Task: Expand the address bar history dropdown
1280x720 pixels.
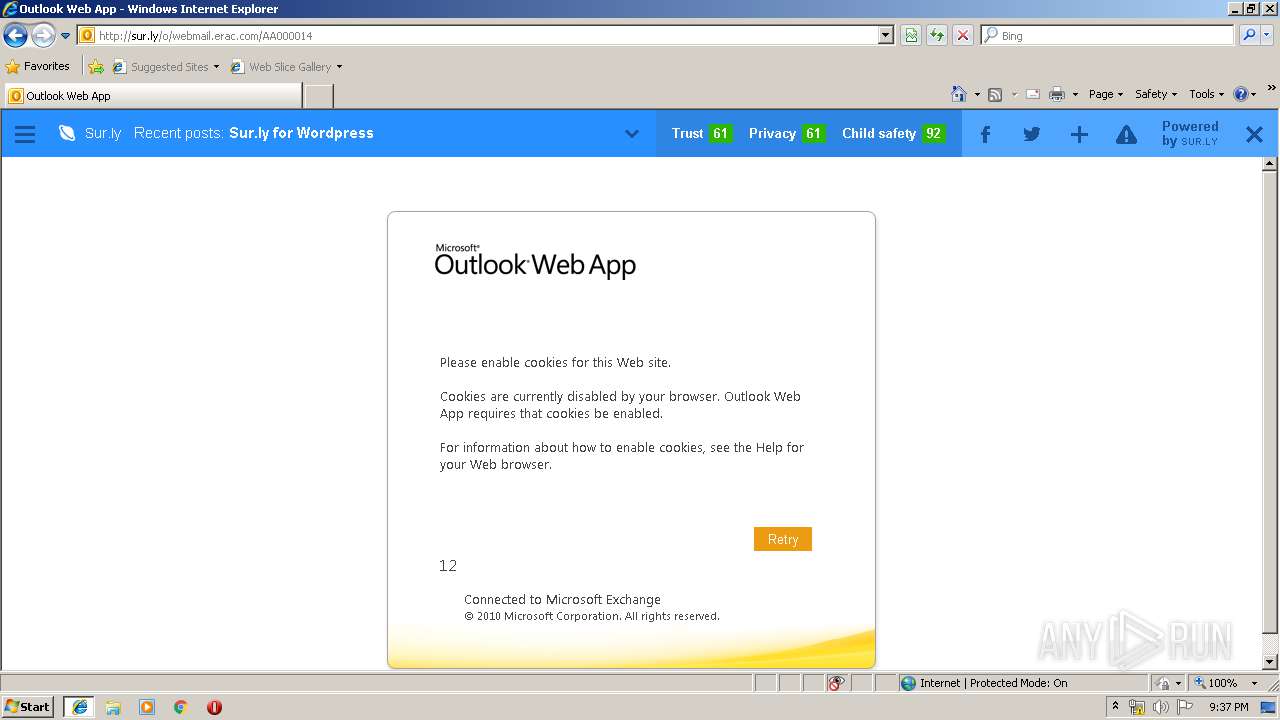Action: (x=886, y=35)
